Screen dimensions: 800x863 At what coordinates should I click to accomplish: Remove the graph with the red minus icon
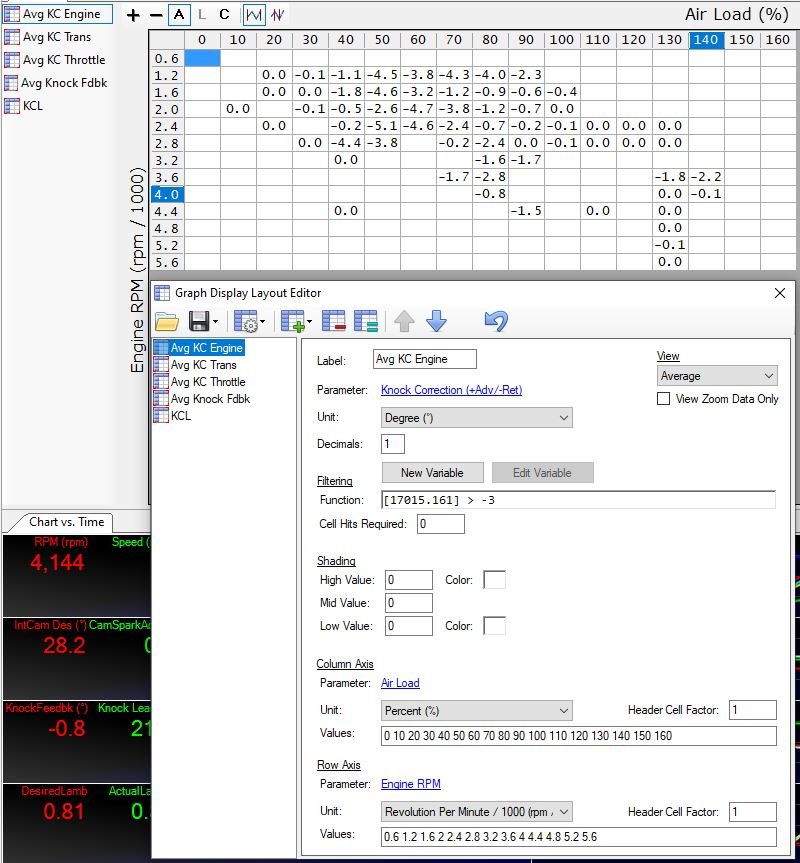[x=333, y=321]
